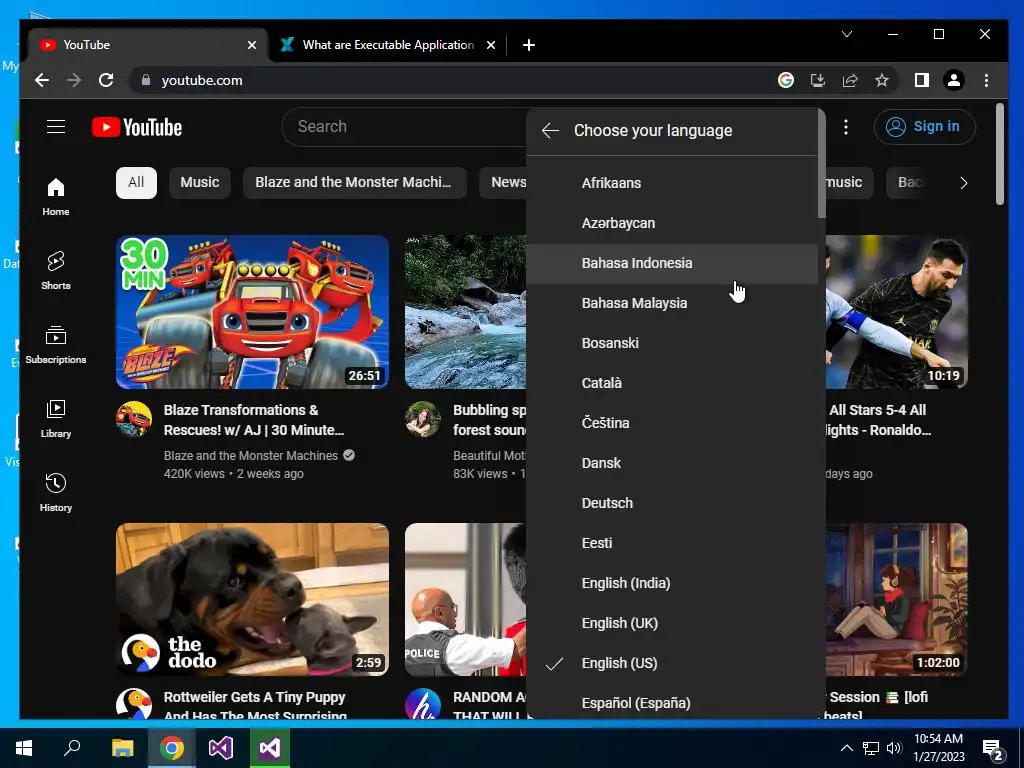
Task: Open the lofi session video thumbnail
Action: [x=897, y=600]
